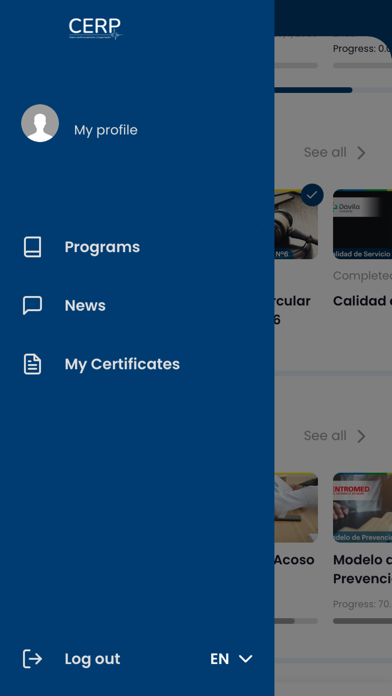
Task: Open the News menu item
Action: coord(85,305)
